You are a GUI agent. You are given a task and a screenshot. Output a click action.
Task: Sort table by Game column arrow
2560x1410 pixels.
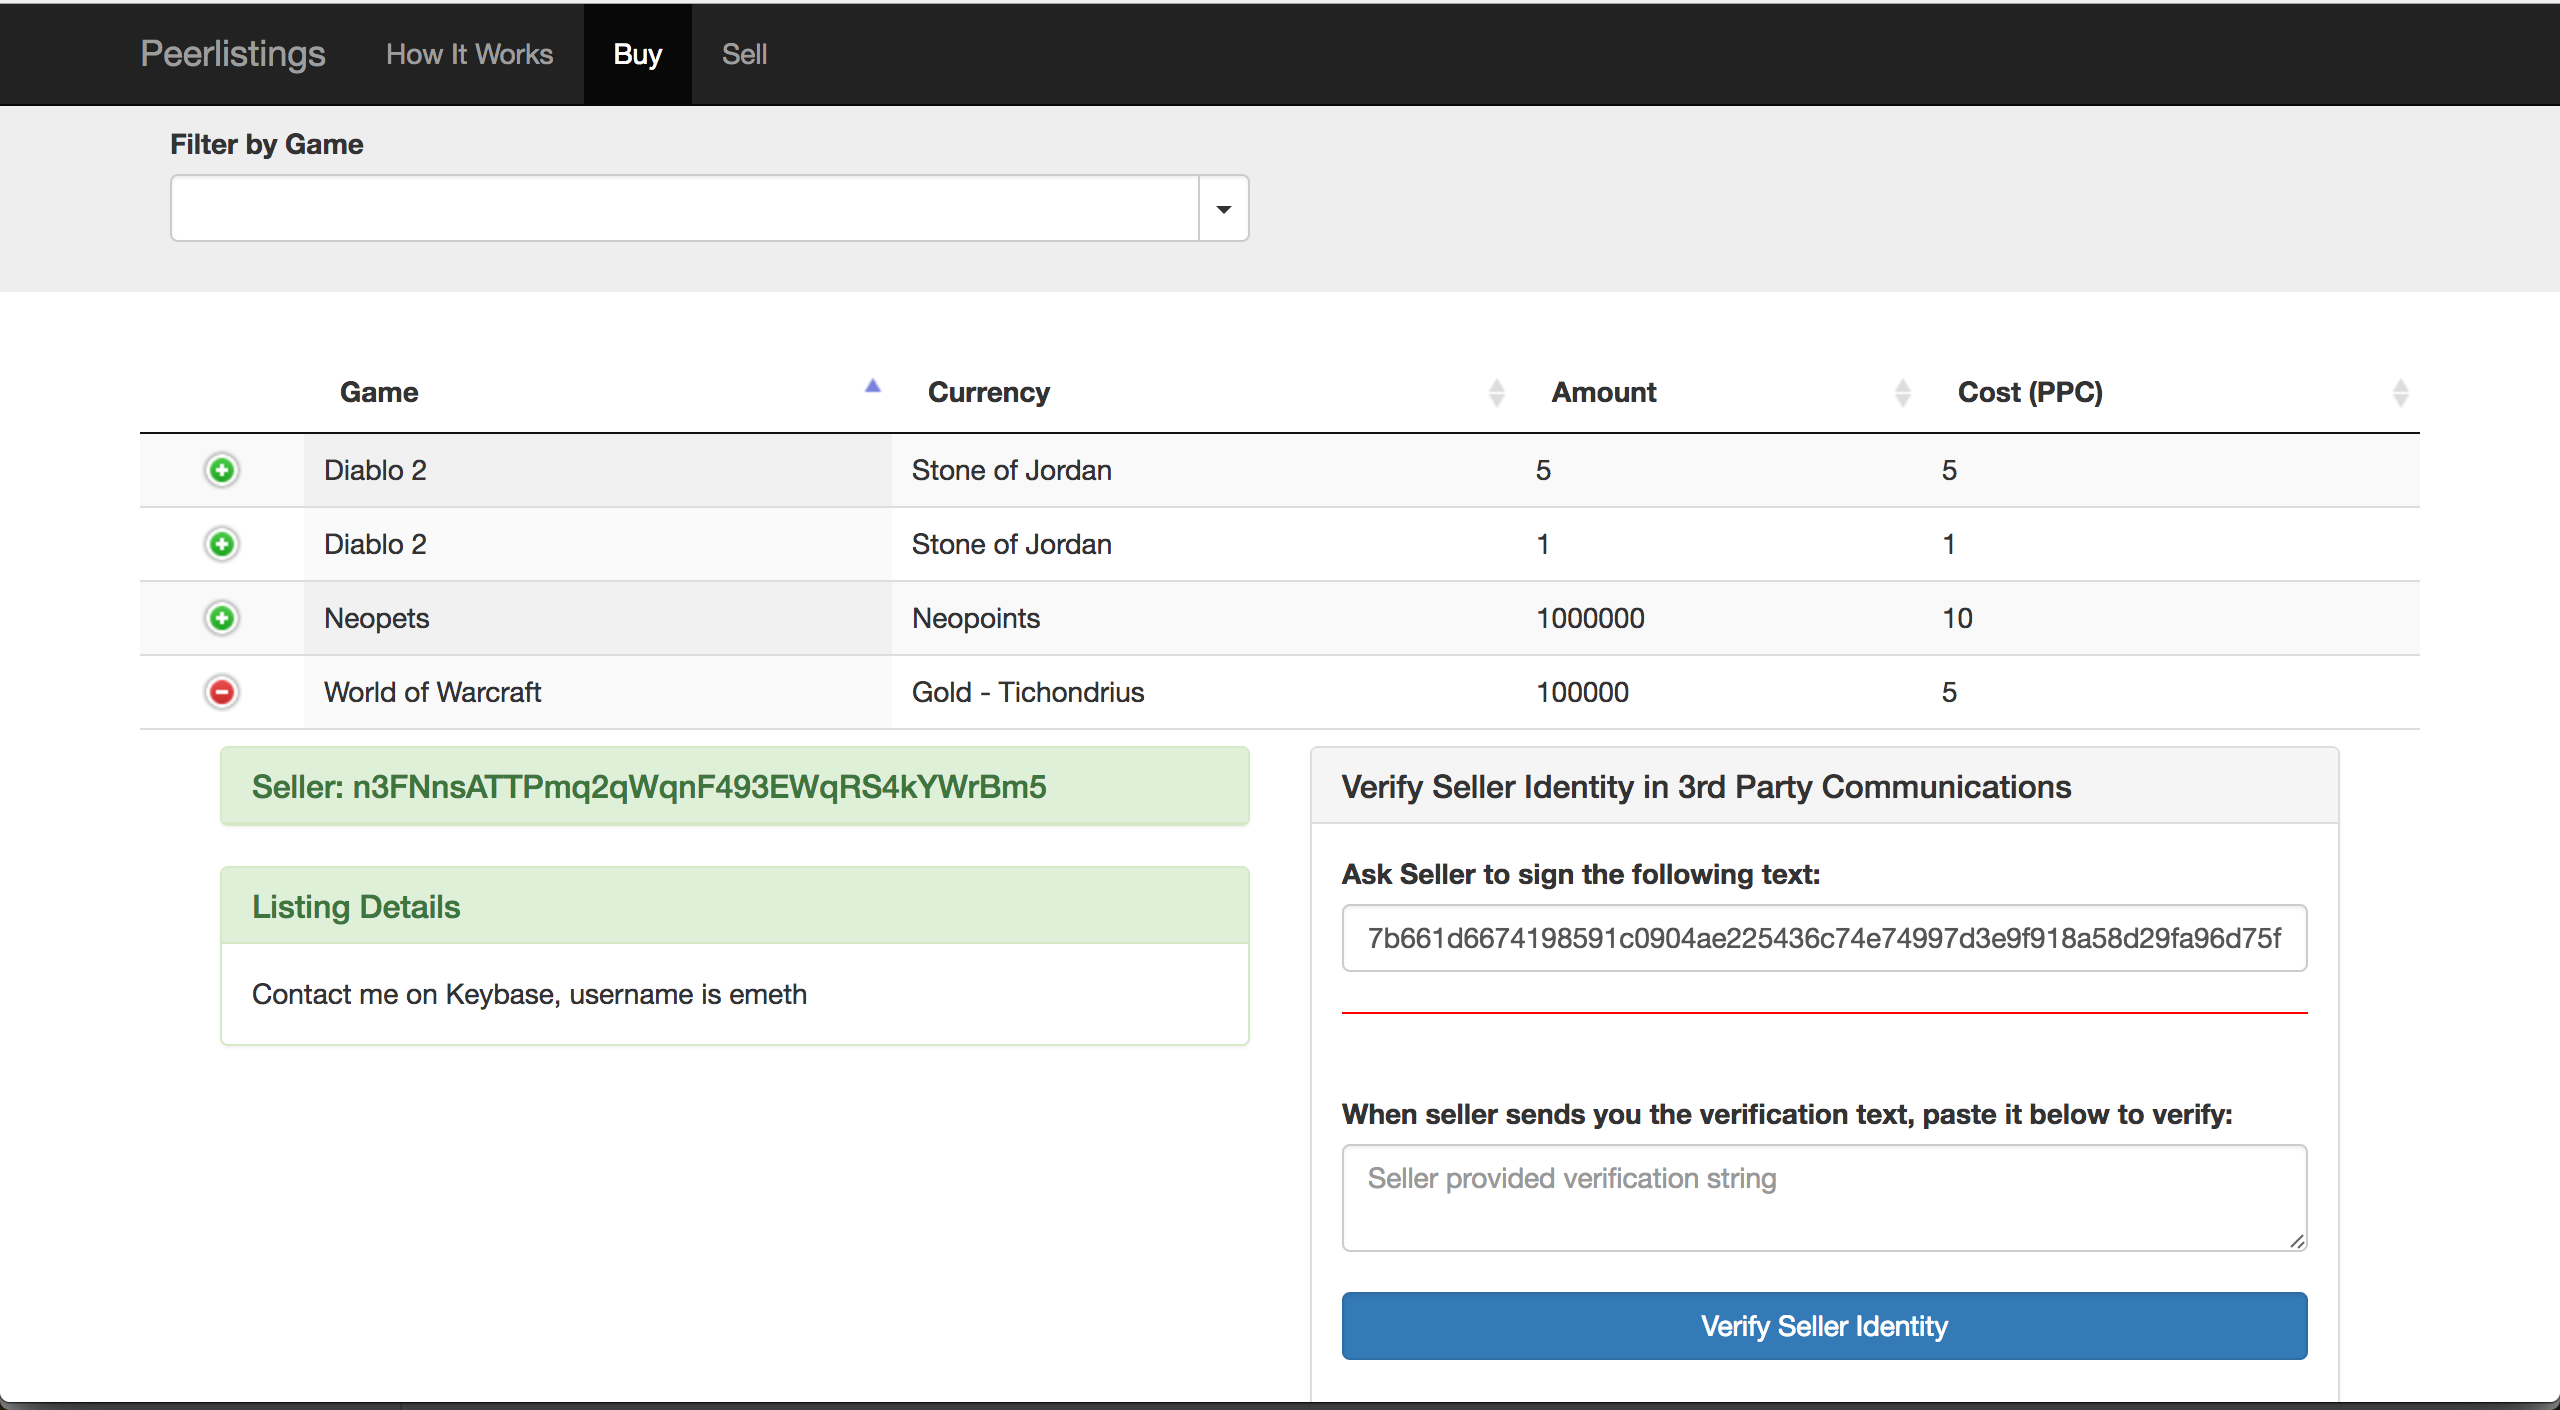point(872,387)
